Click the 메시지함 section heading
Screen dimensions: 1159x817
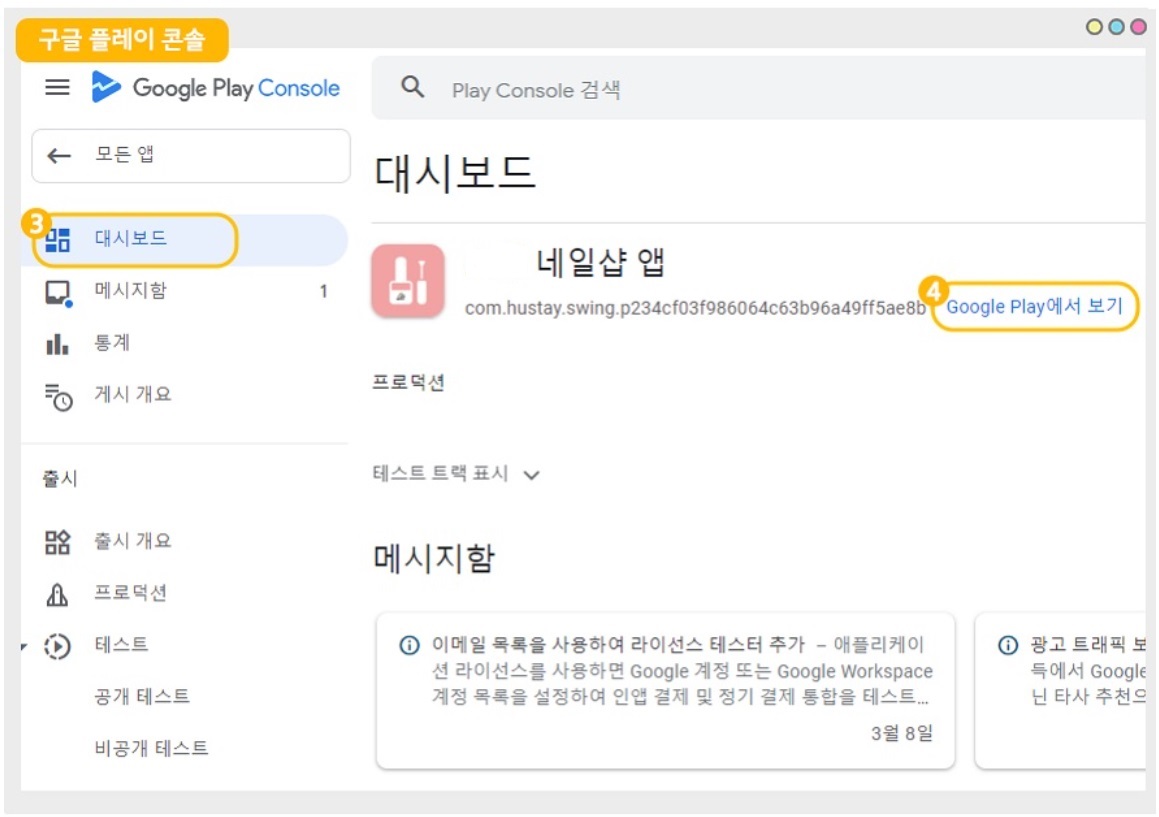[x=434, y=557]
